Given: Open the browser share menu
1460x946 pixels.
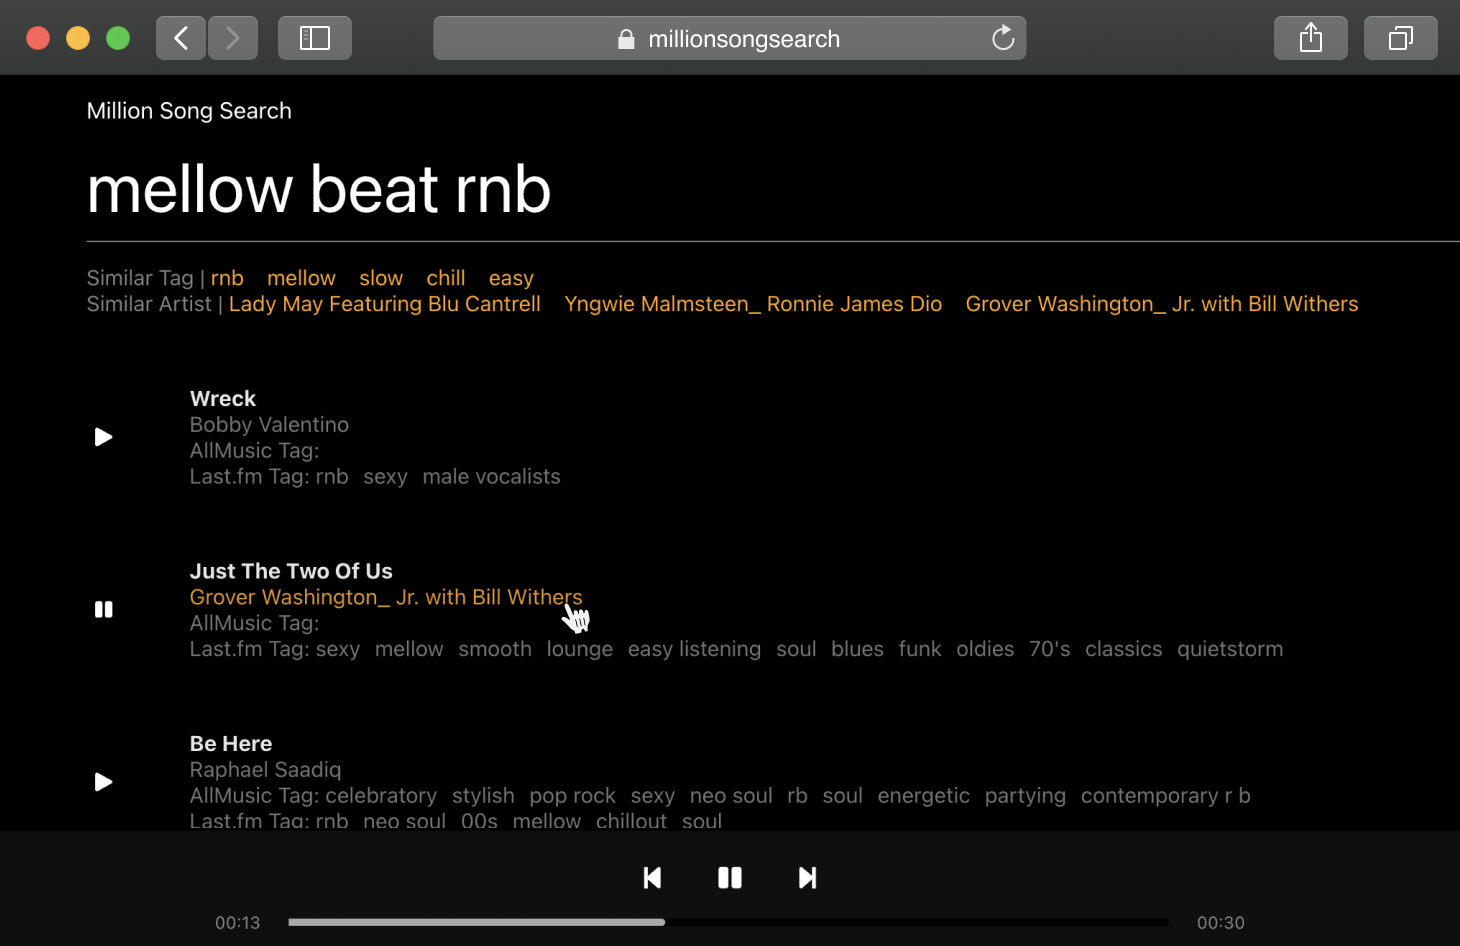Looking at the screenshot, I should (1311, 38).
